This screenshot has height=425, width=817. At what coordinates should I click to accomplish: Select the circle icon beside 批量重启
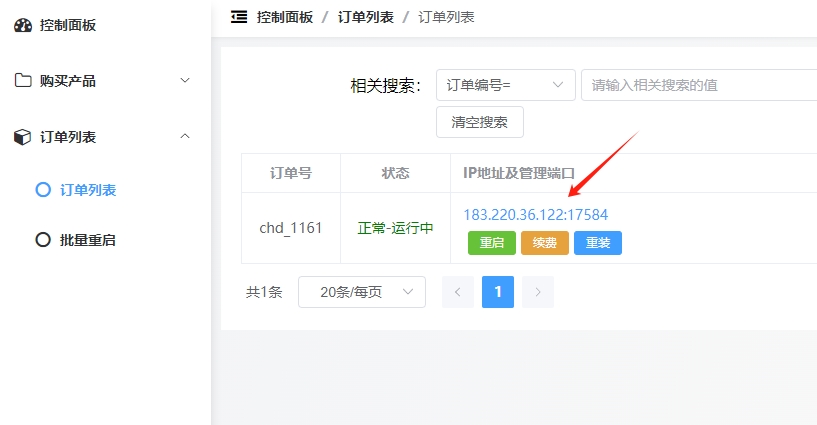click(42, 240)
